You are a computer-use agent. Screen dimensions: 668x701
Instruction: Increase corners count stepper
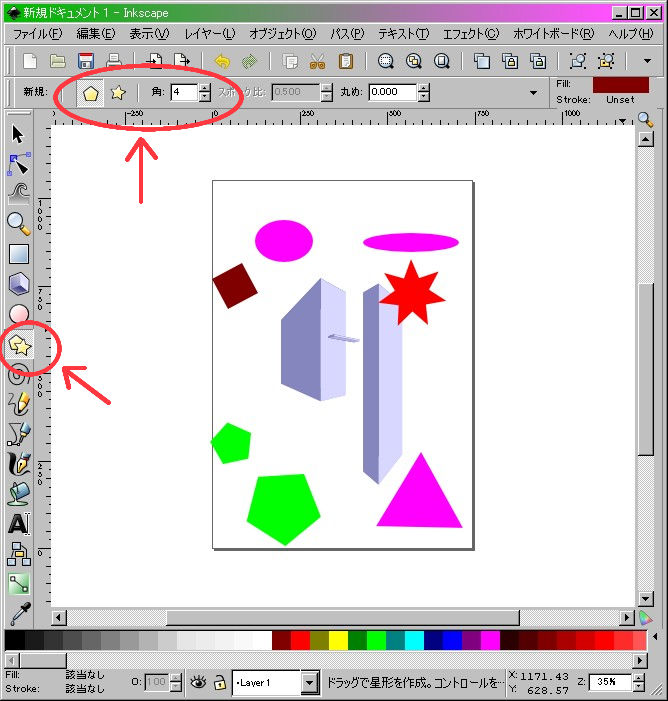pos(205,88)
